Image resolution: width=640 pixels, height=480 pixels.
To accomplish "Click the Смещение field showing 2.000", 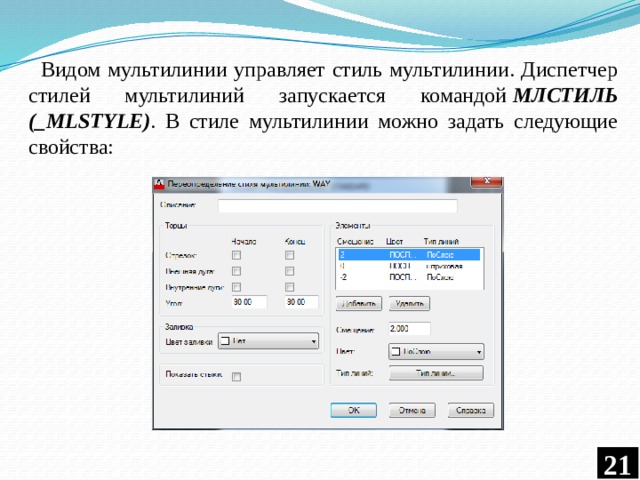I will [x=409, y=329].
